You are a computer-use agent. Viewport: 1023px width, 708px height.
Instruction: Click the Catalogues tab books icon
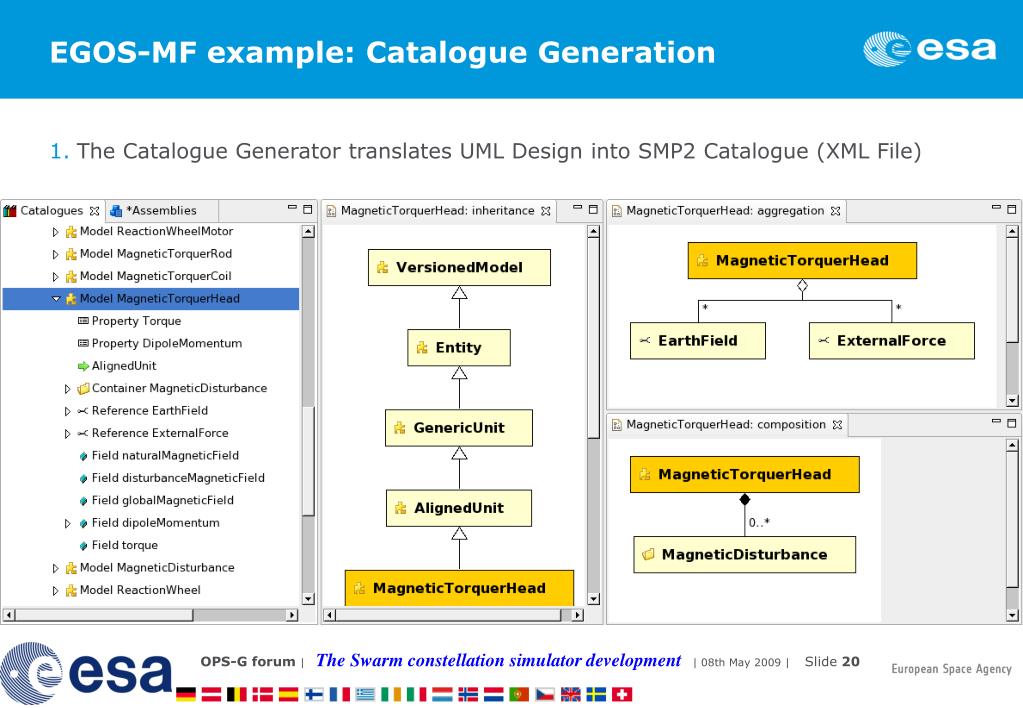click(x=10, y=211)
